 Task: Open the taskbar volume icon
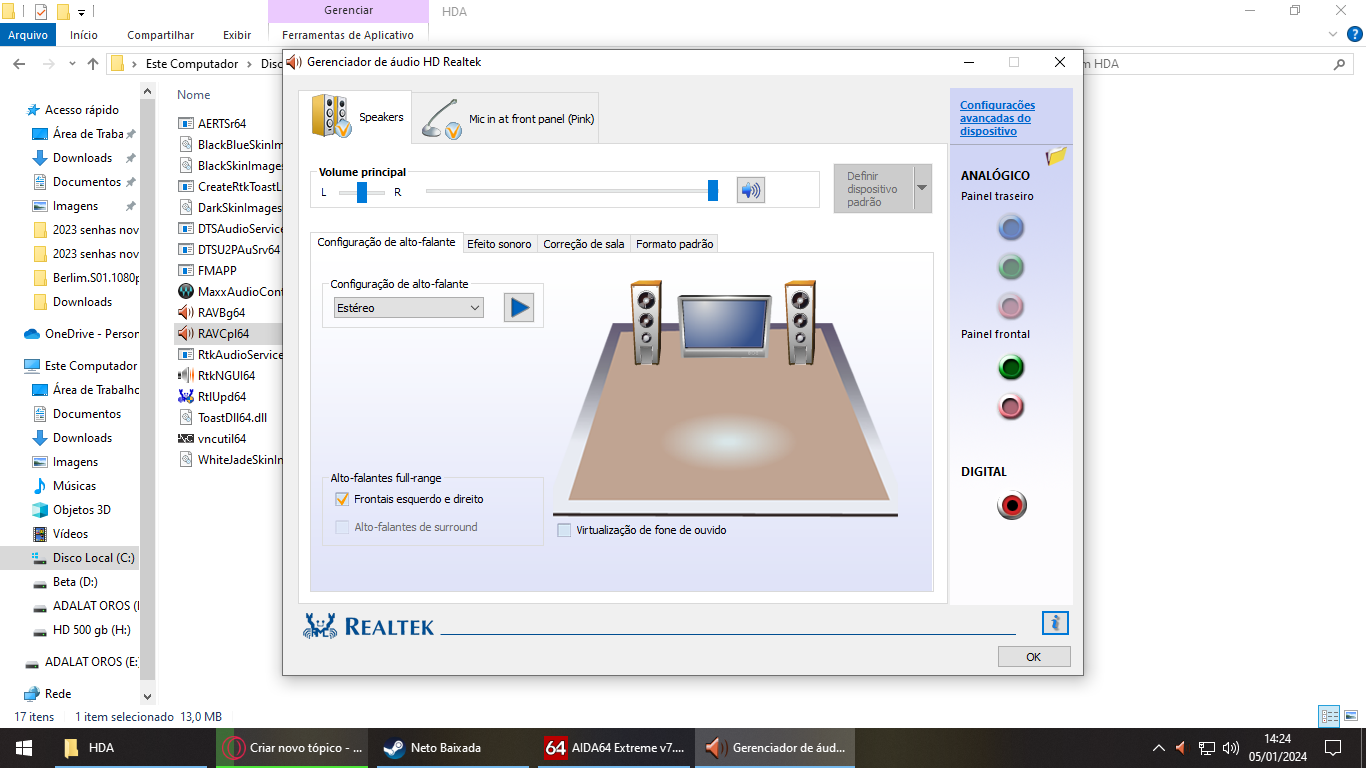pos(1230,747)
